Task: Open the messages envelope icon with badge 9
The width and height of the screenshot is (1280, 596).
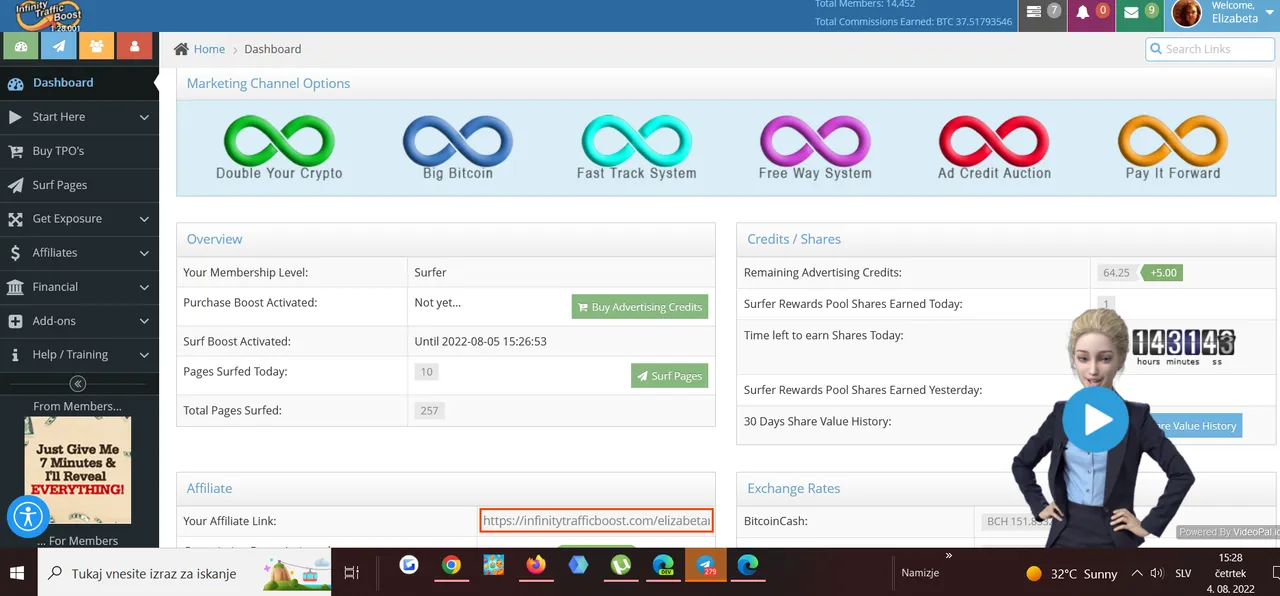Action: click(1139, 13)
